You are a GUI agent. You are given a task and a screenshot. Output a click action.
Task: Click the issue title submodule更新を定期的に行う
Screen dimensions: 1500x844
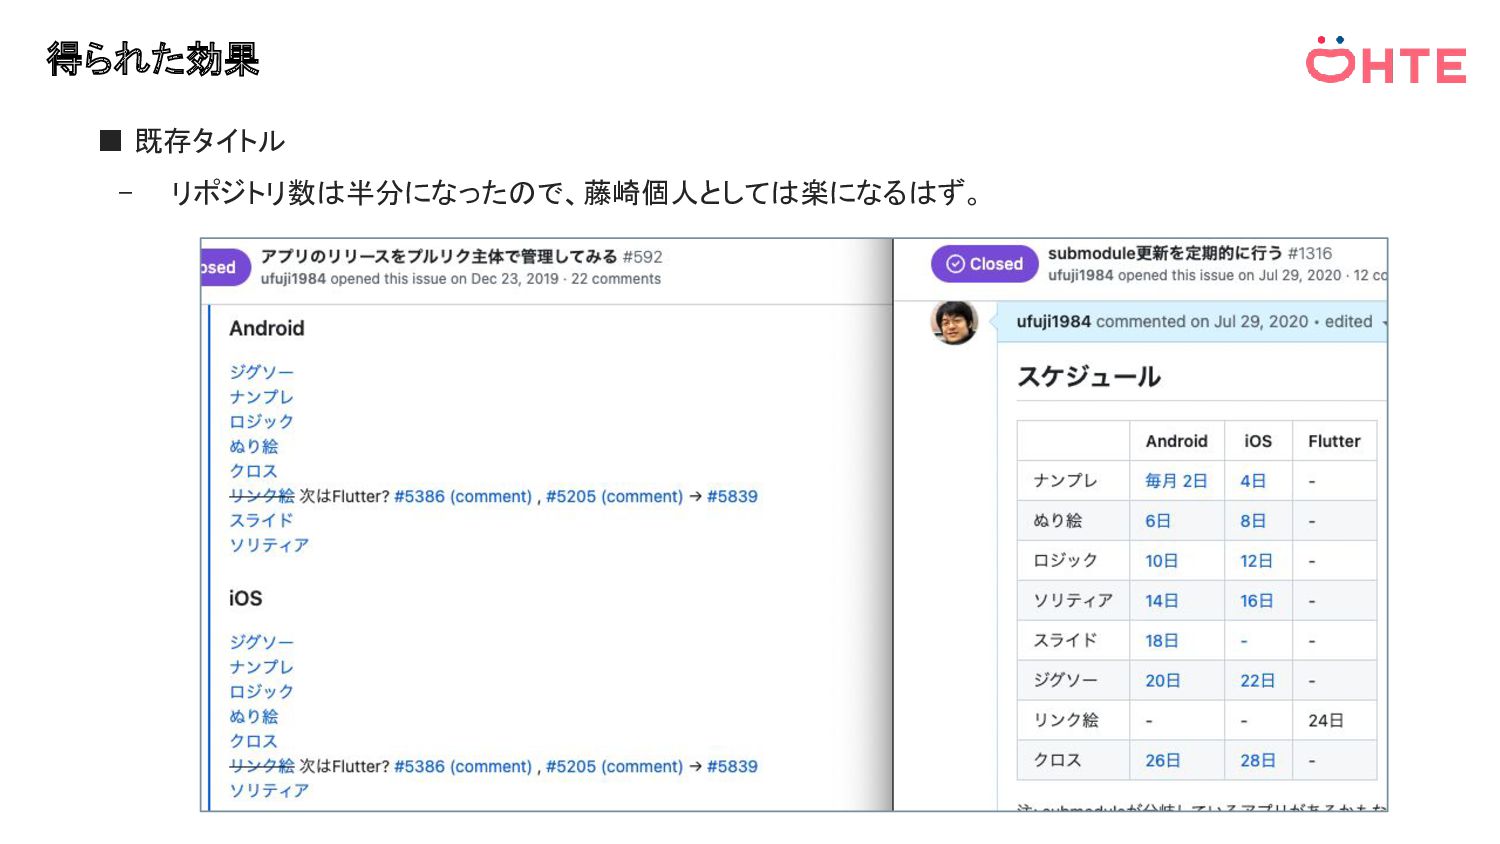point(1165,253)
